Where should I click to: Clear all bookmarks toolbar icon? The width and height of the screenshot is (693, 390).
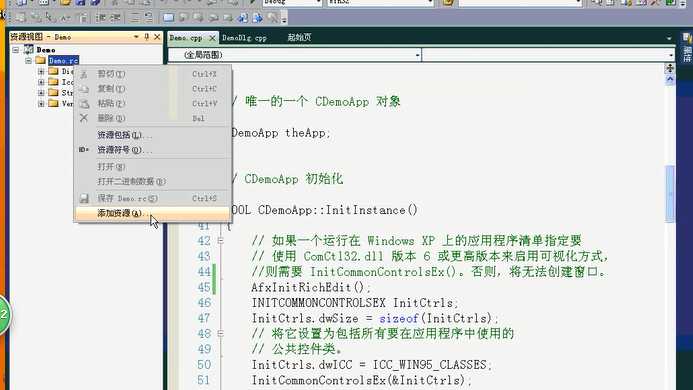click(273, 18)
